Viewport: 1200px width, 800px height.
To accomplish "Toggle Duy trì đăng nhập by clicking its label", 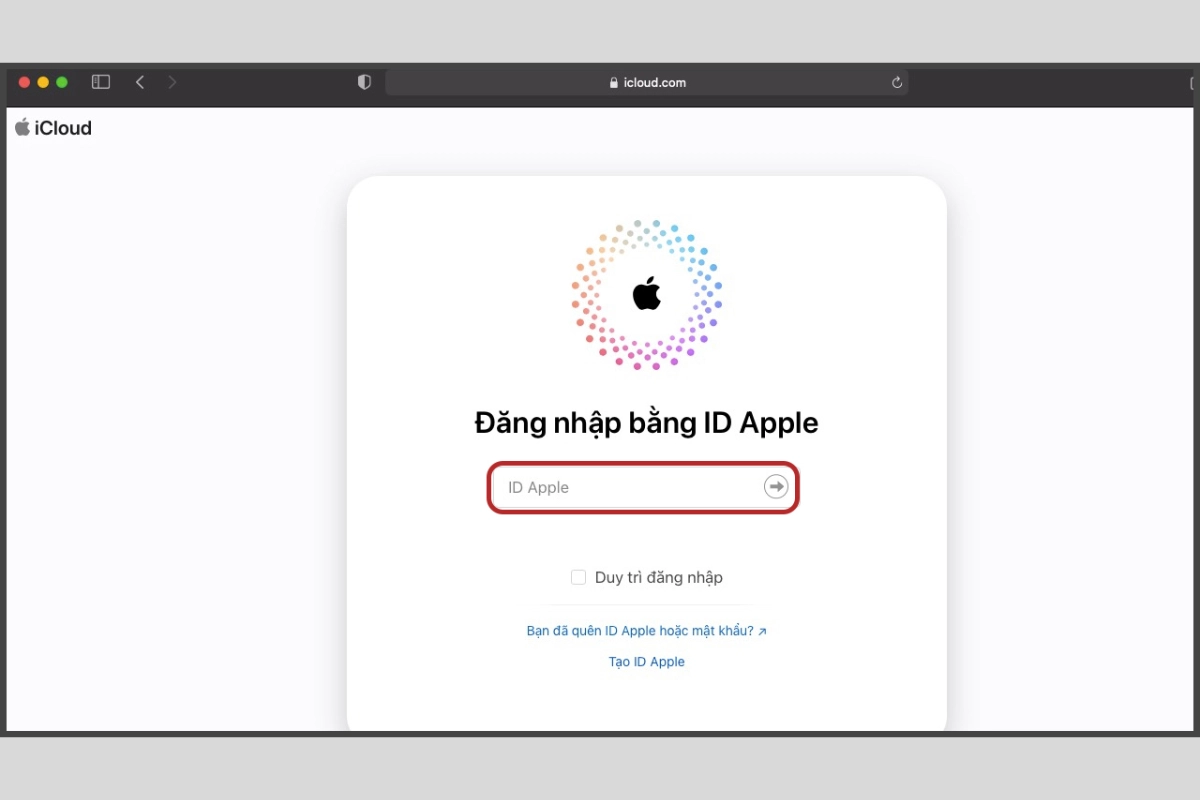I will click(660, 577).
